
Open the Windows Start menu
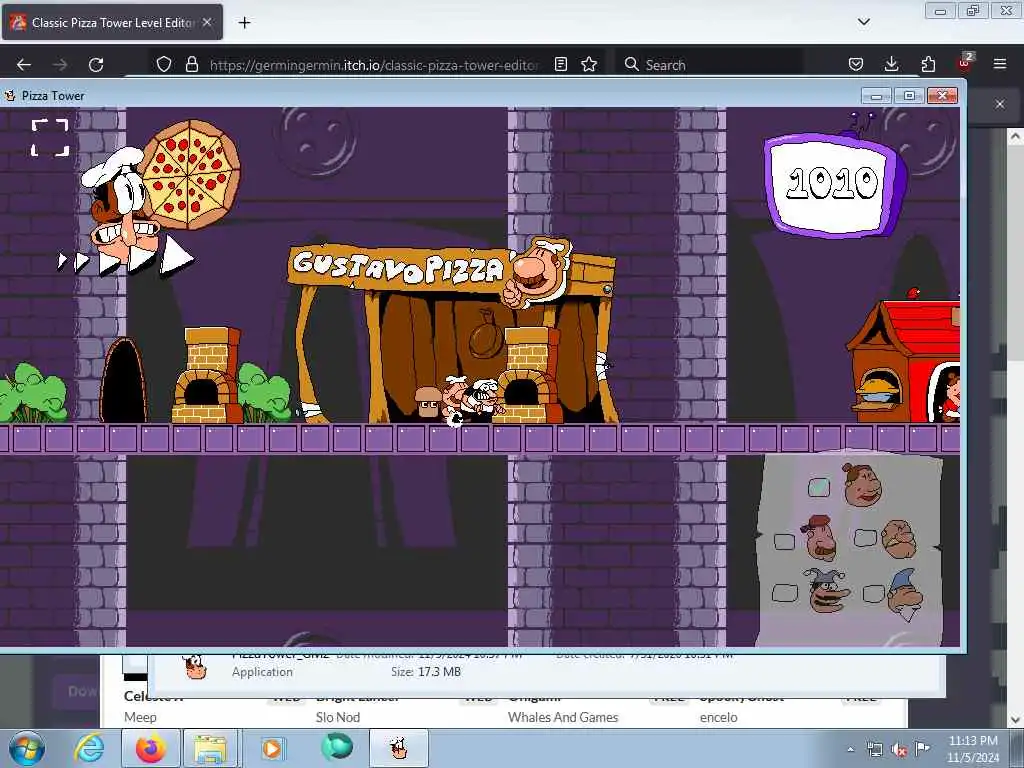27,748
